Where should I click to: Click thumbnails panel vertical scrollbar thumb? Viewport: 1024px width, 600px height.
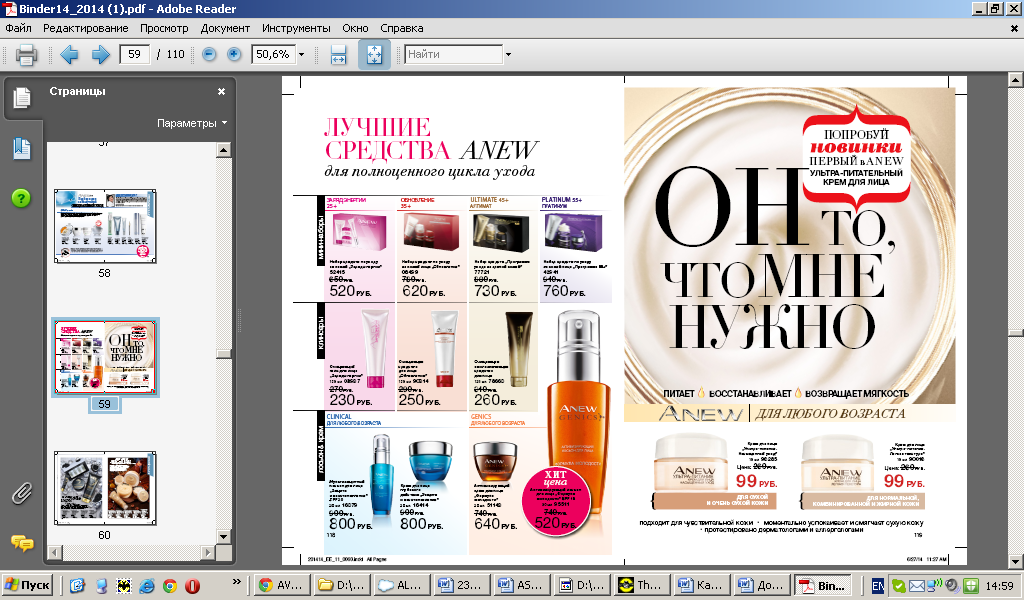tap(223, 354)
